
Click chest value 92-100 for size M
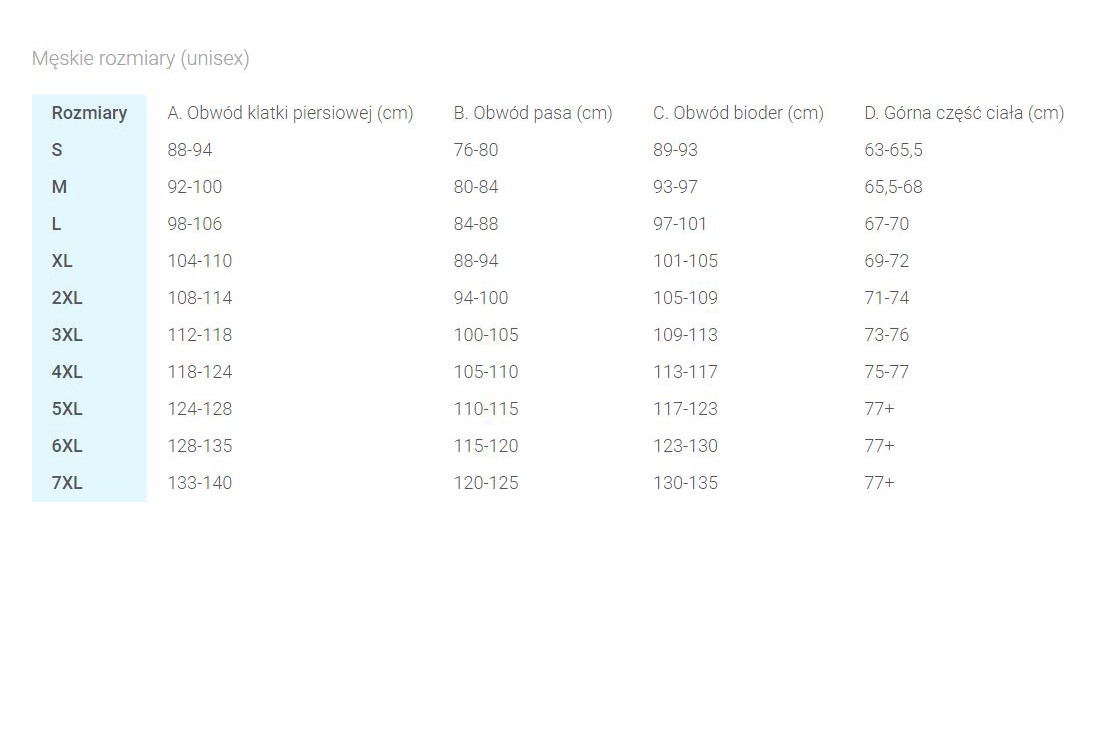195,187
